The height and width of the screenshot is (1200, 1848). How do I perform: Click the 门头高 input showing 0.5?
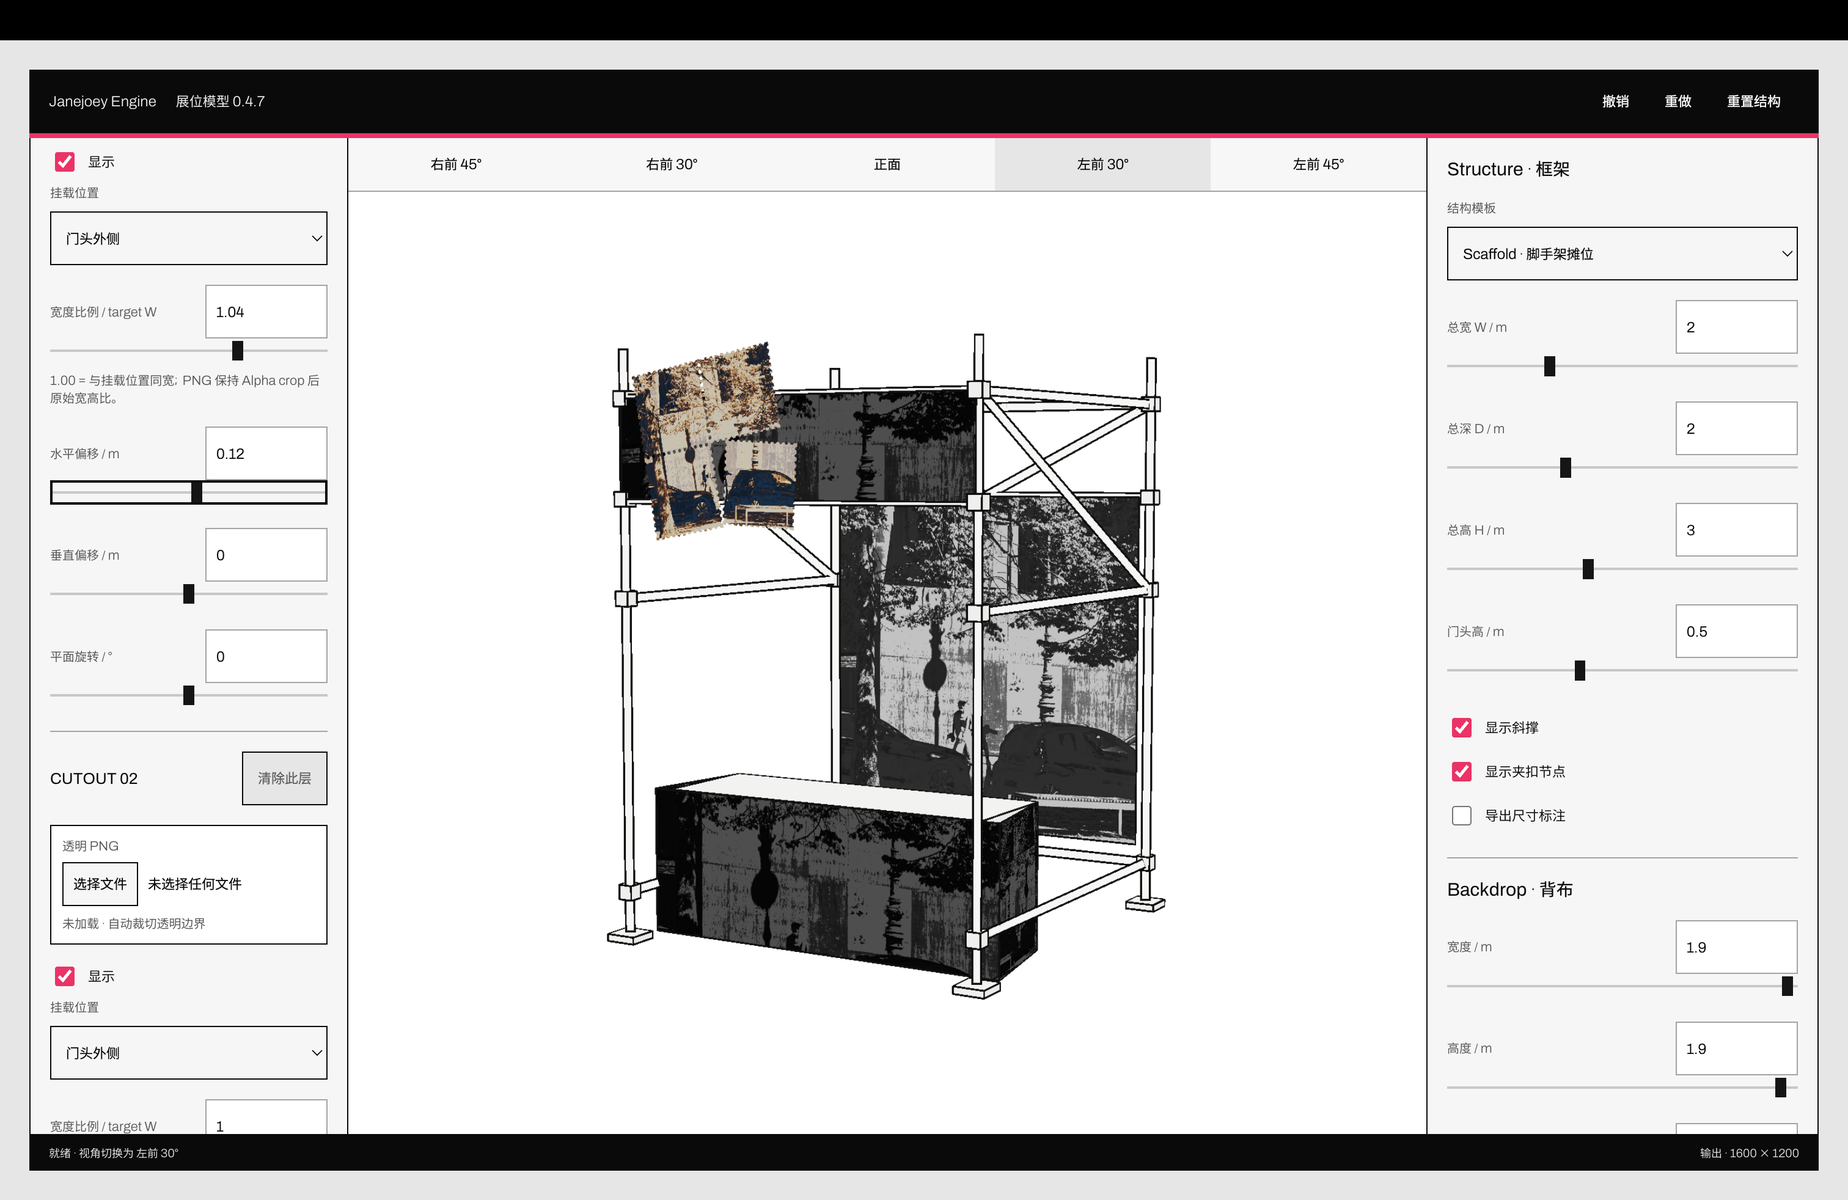1737,632
